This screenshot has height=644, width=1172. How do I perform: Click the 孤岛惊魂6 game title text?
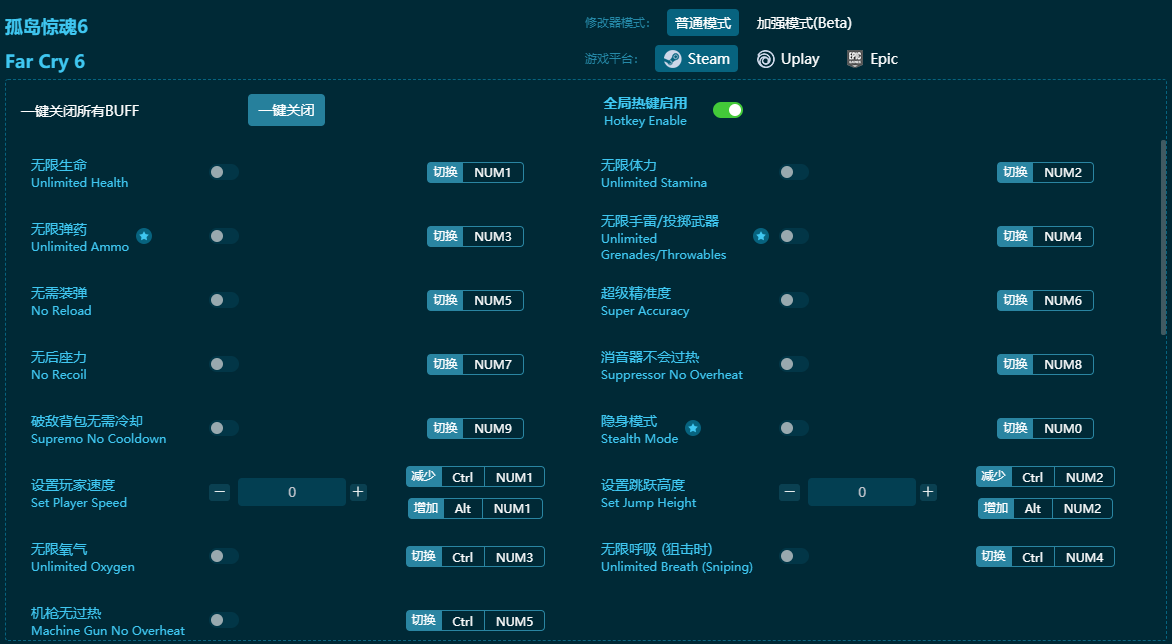coord(46,27)
